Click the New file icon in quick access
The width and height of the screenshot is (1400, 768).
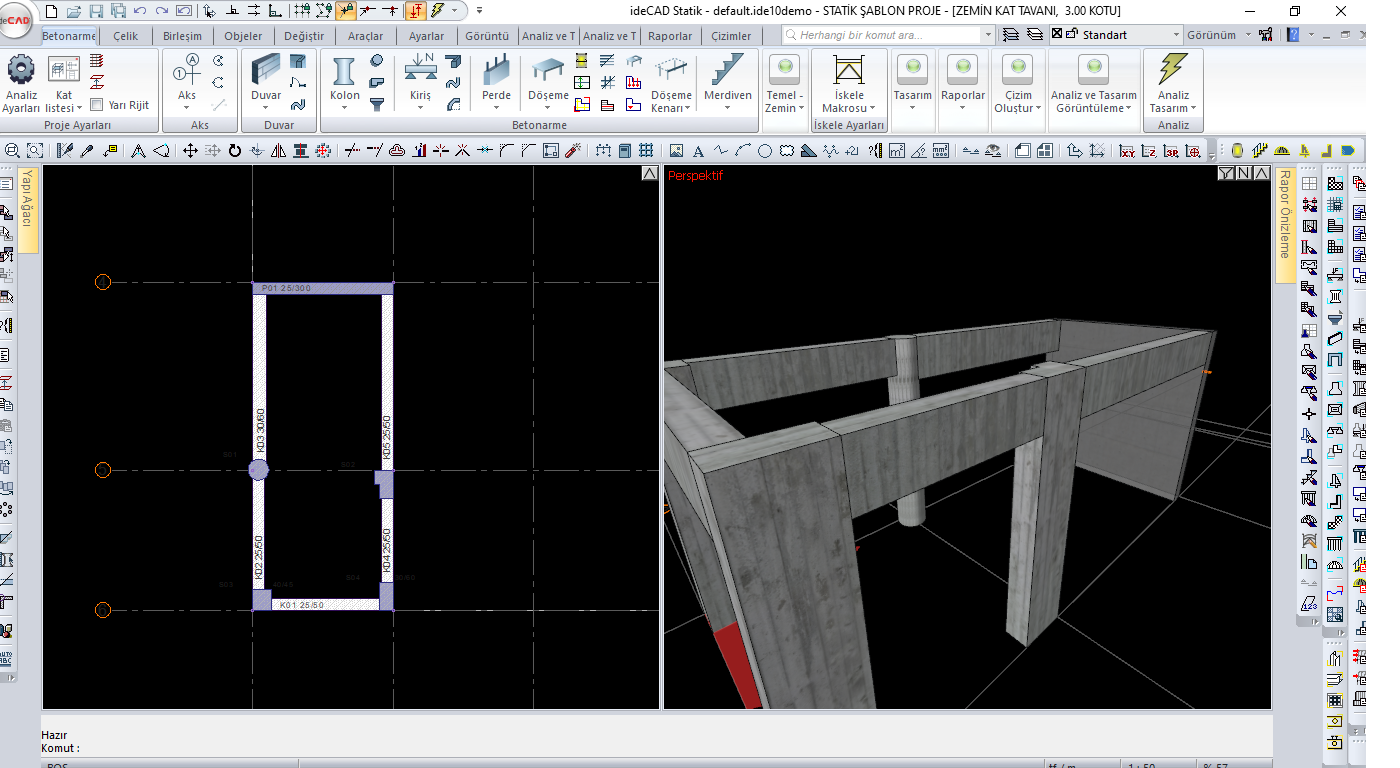click(x=53, y=11)
